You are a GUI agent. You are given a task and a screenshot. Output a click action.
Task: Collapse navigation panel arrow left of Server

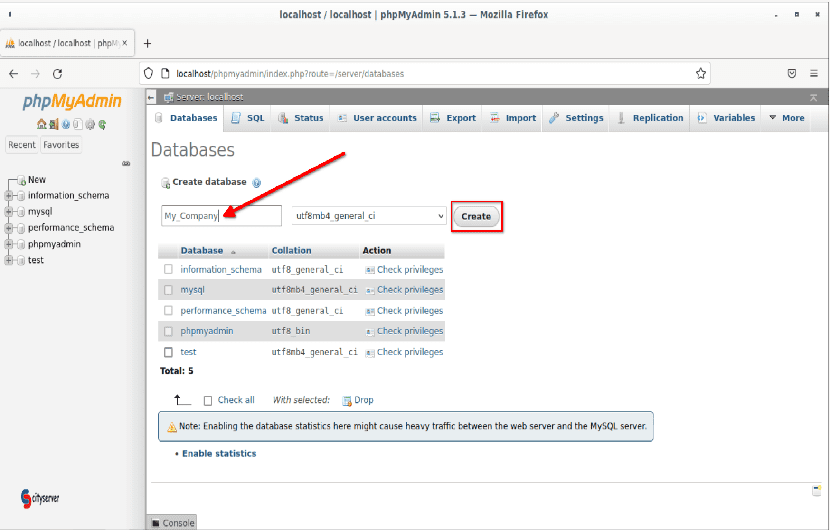pos(151,97)
